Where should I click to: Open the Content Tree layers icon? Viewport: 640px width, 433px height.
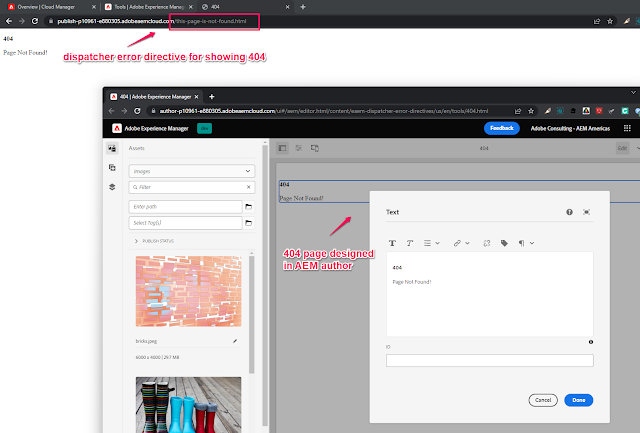click(x=112, y=187)
